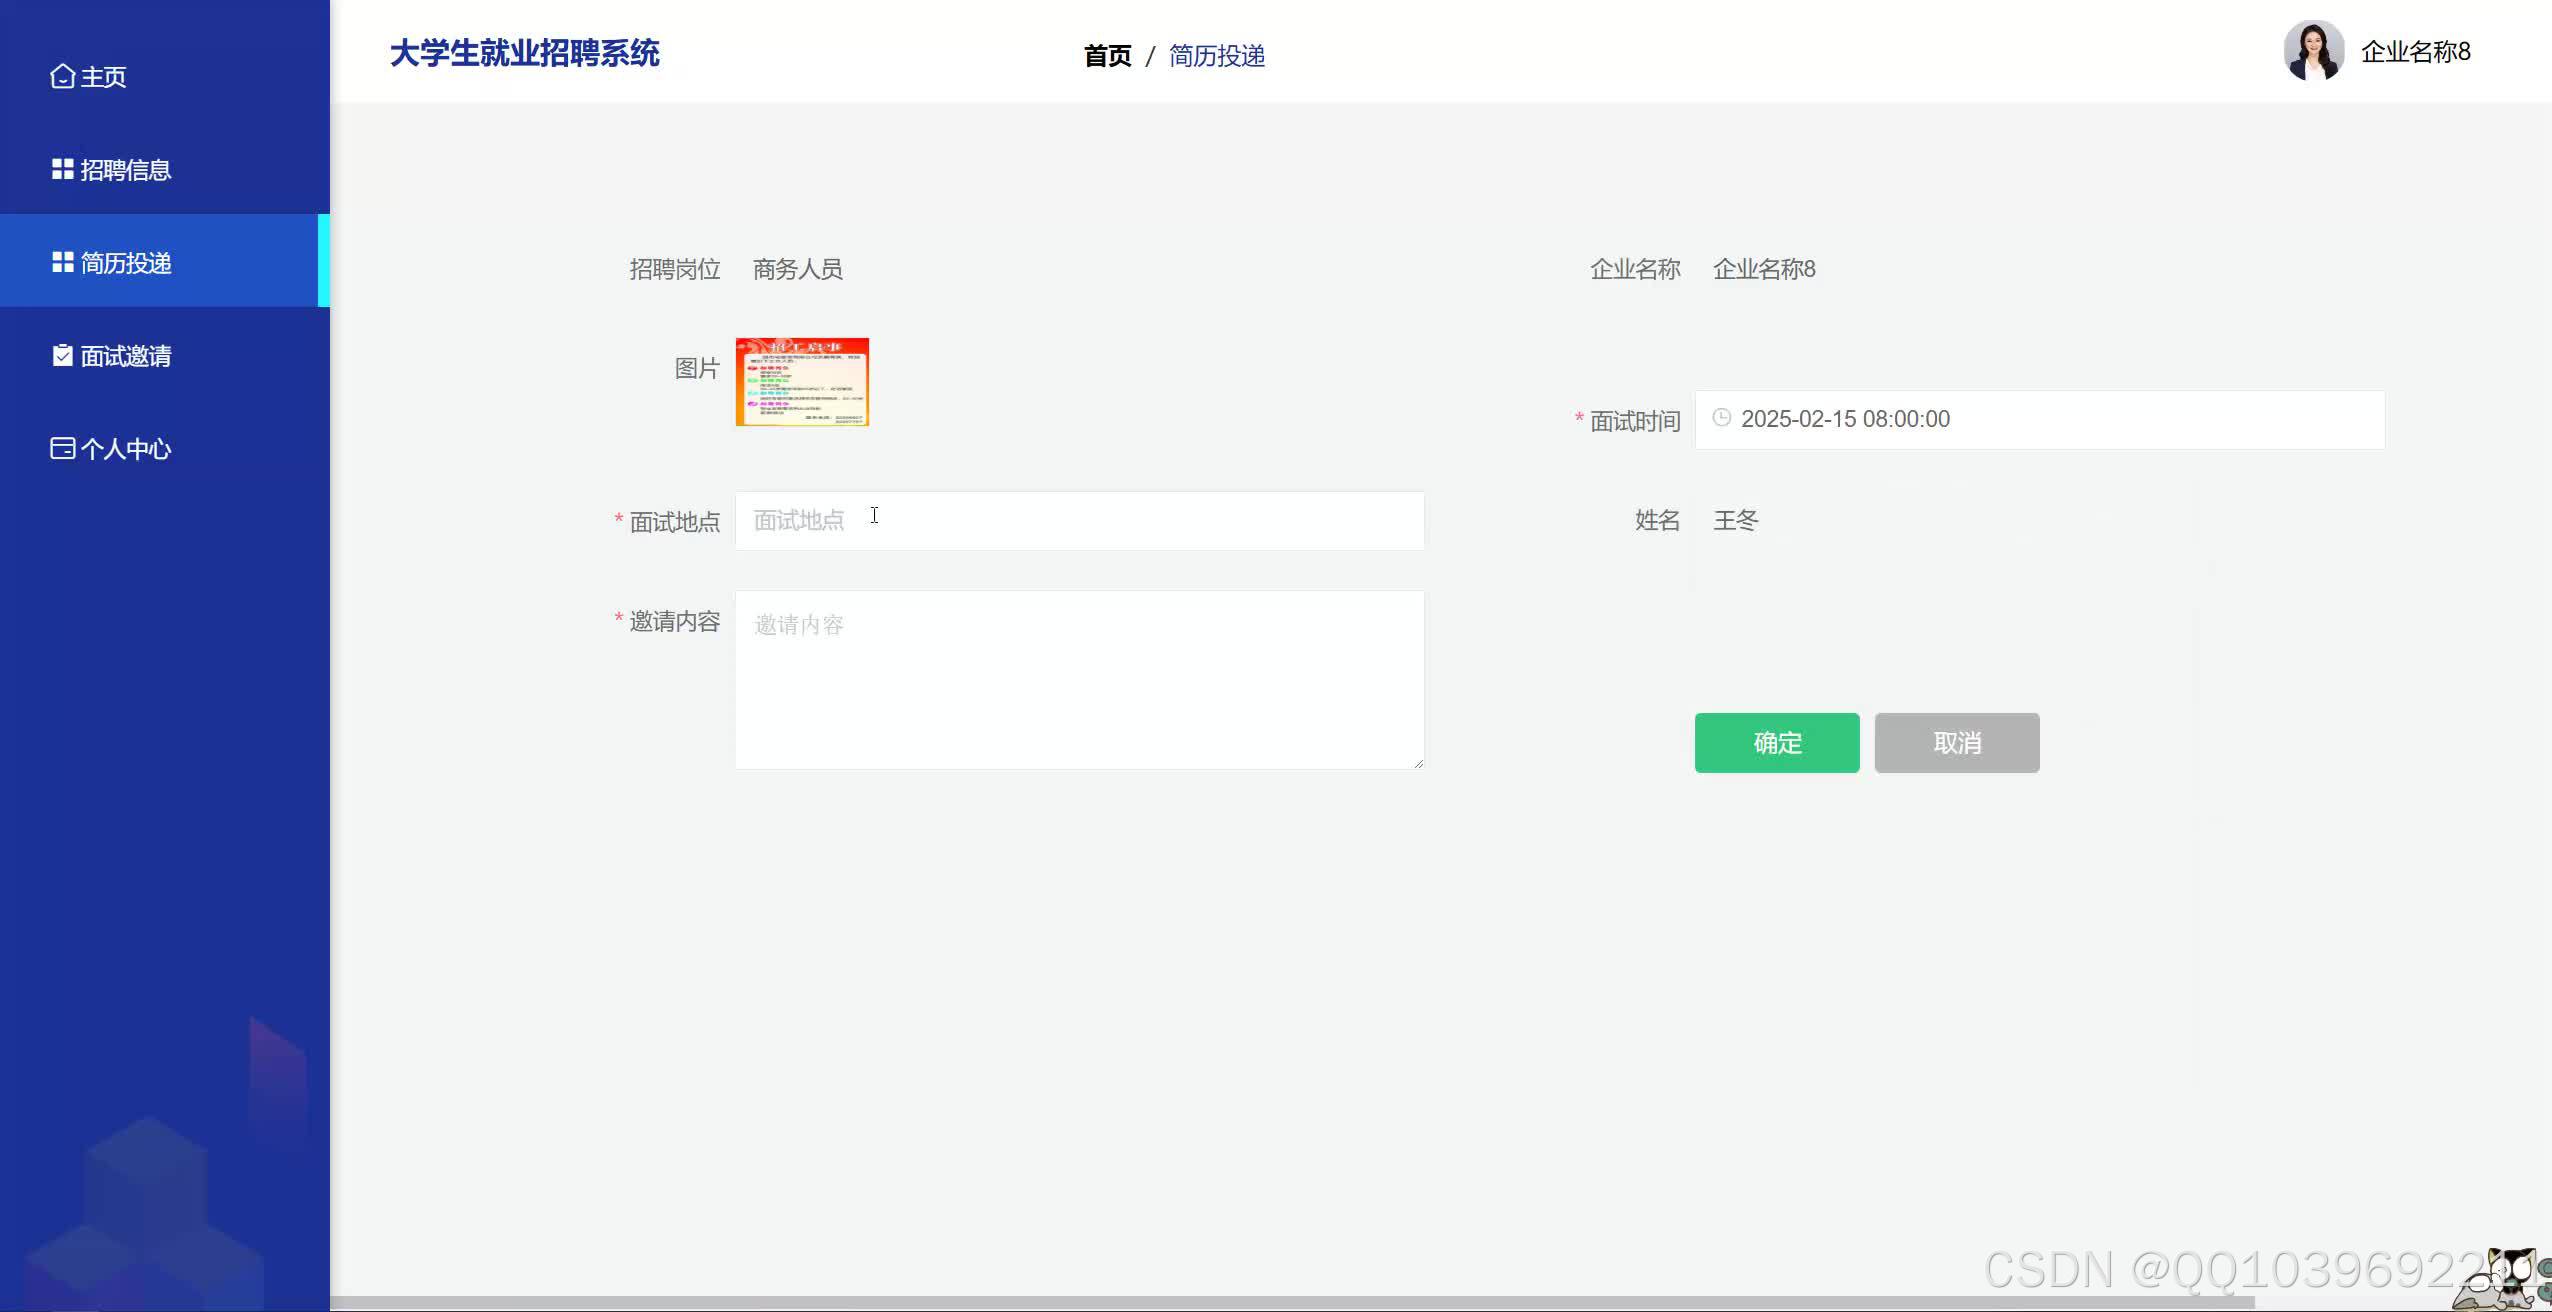Click the 邀请内容 textarea
This screenshot has height=1312, width=2552.
click(1078, 680)
